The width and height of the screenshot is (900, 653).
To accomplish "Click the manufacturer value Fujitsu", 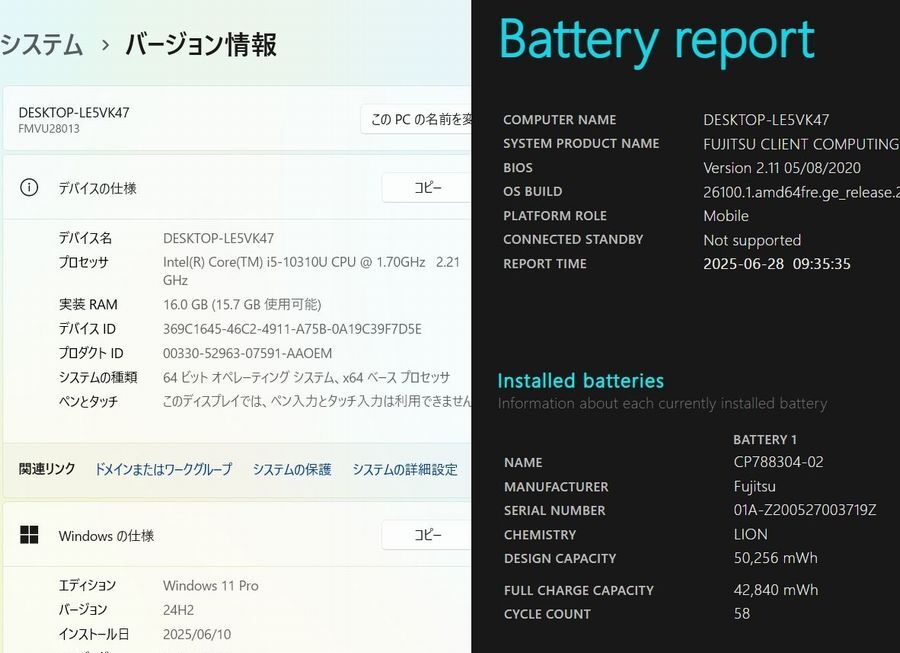I will (754, 486).
